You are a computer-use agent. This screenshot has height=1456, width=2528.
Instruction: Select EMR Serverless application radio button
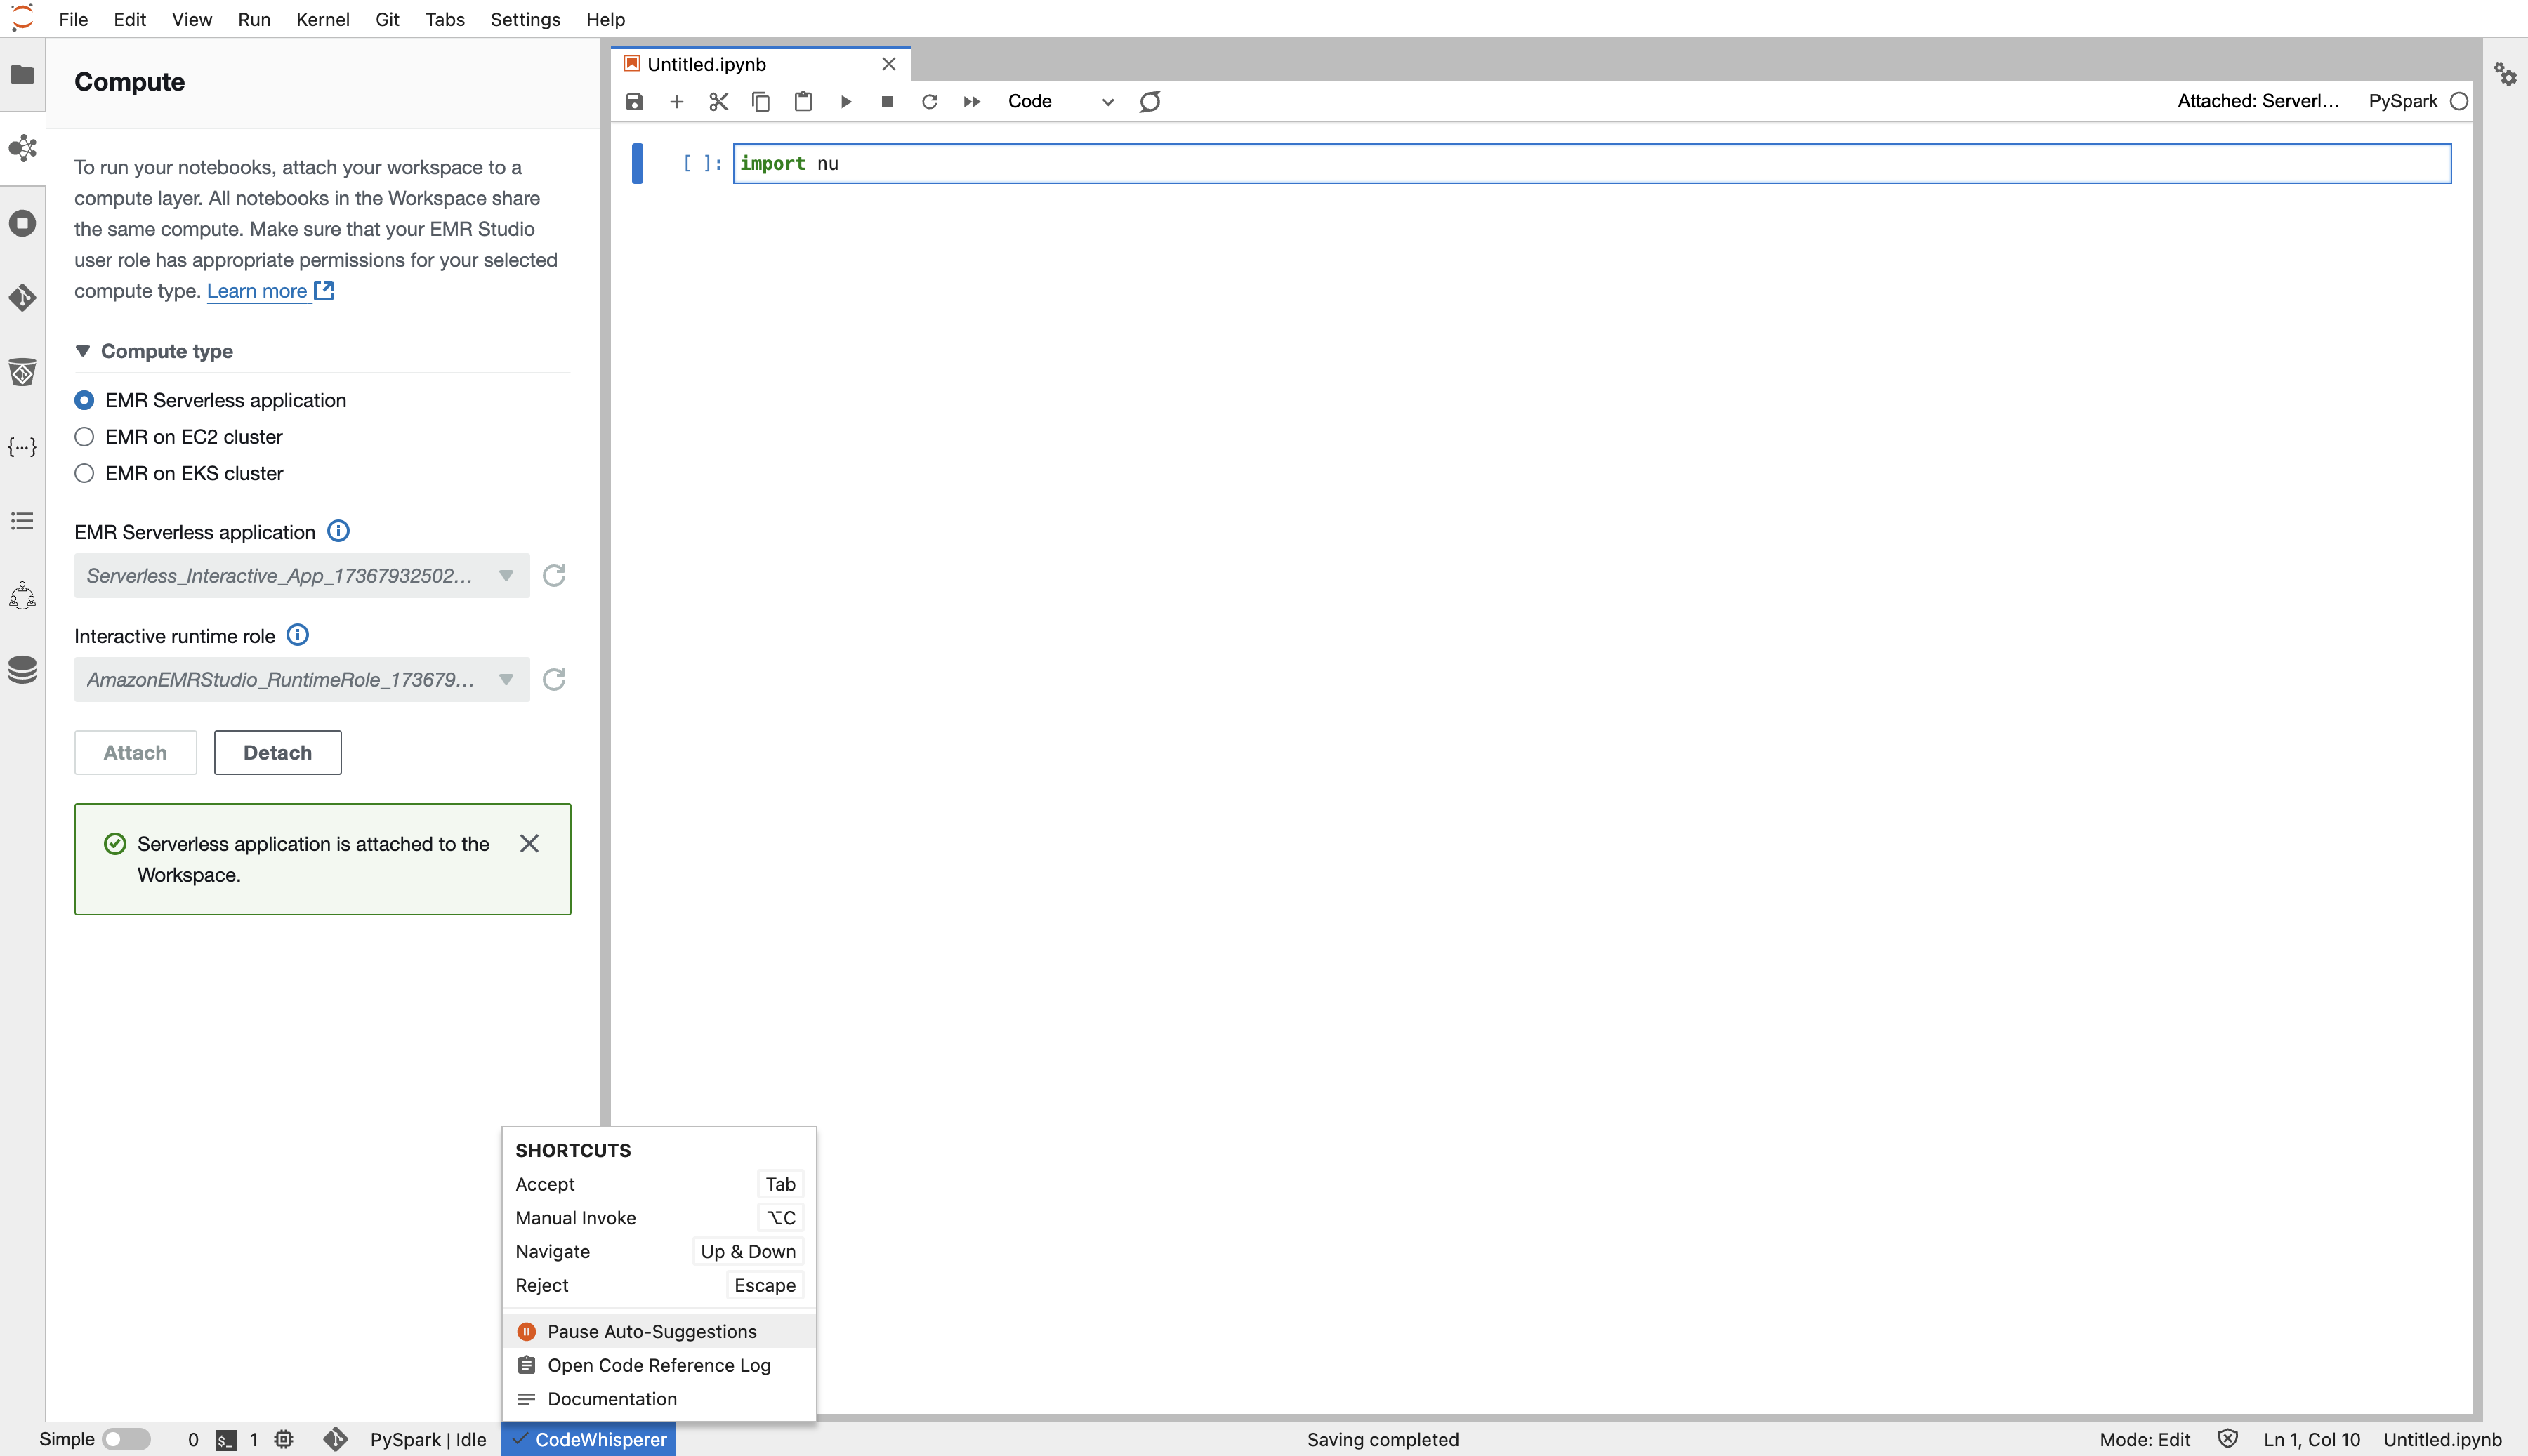pyautogui.click(x=84, y=400)
